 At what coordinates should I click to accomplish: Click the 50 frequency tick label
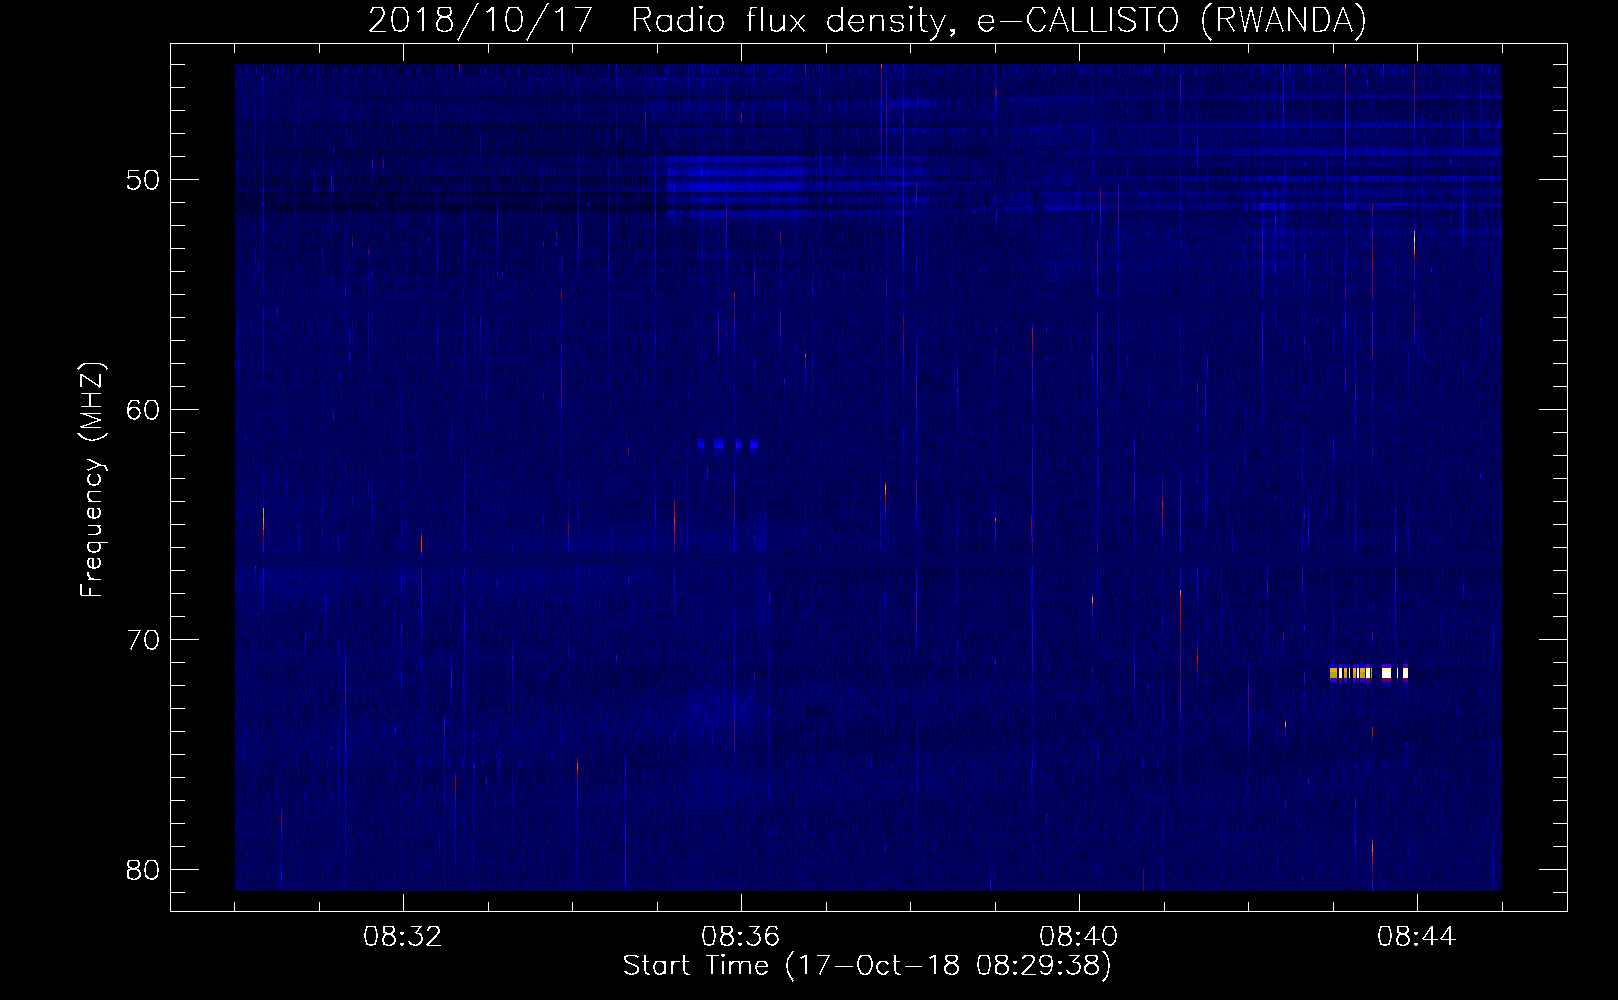[x=144, y=180]
